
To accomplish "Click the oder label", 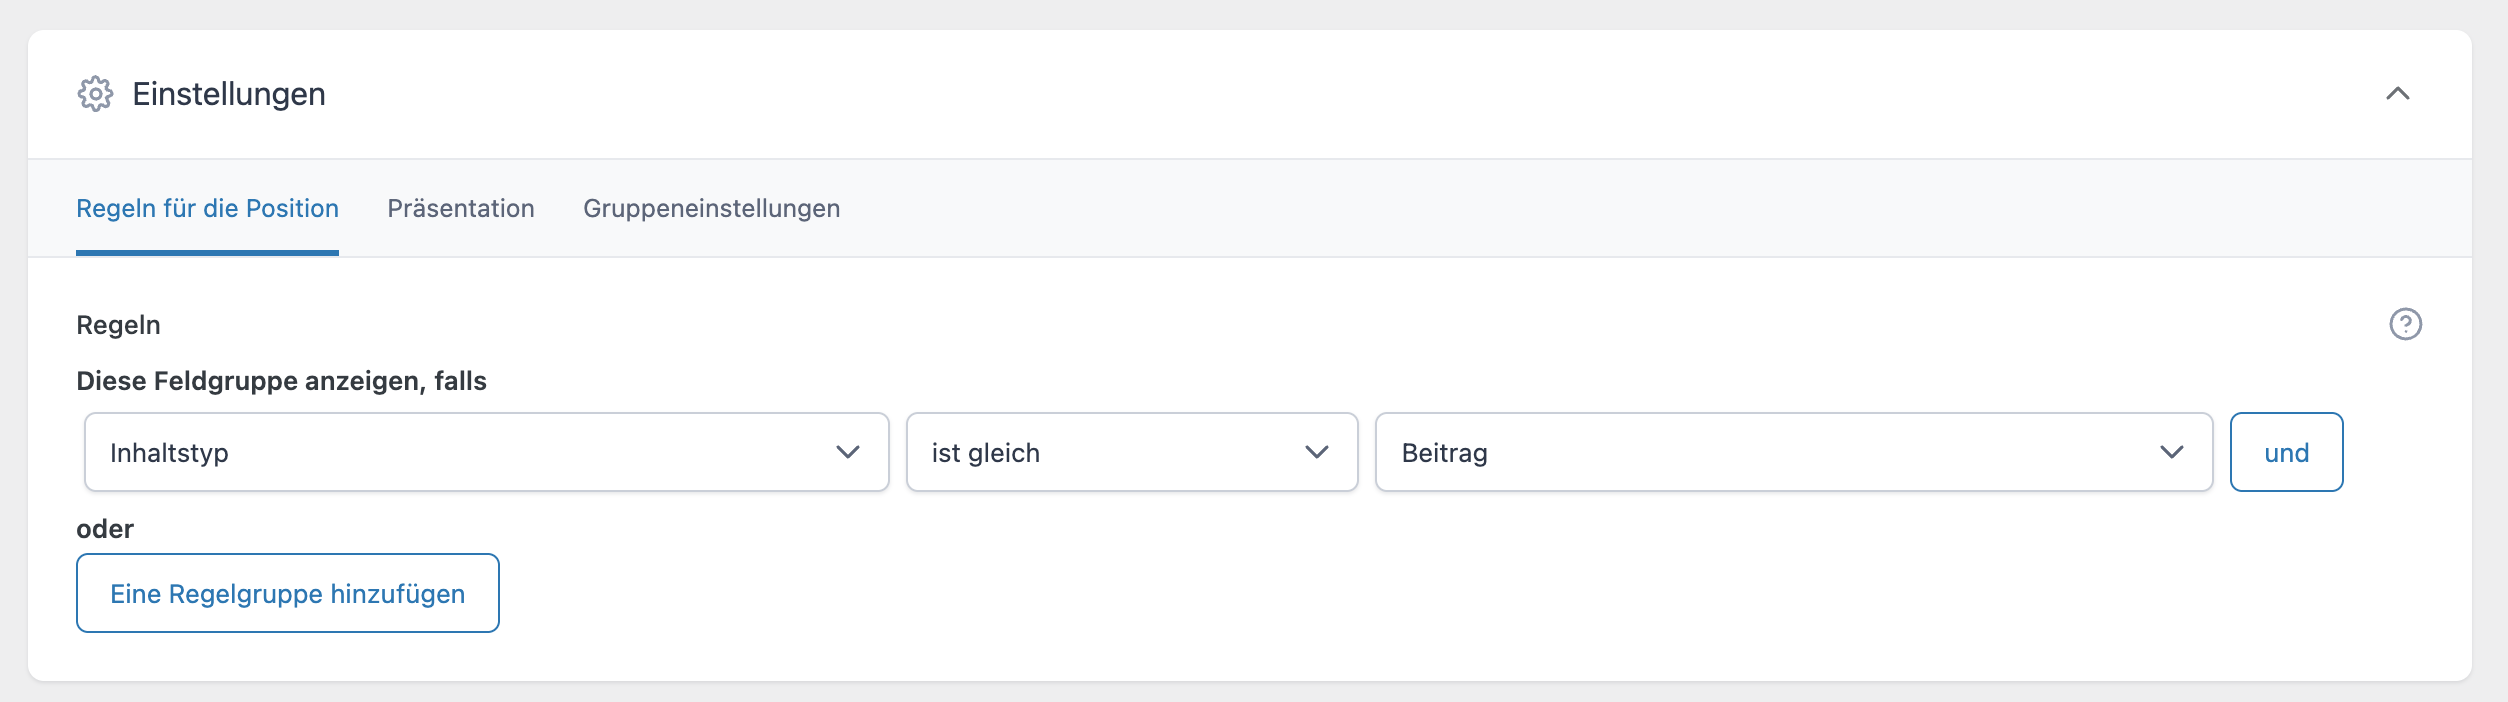I will [105, 529].
